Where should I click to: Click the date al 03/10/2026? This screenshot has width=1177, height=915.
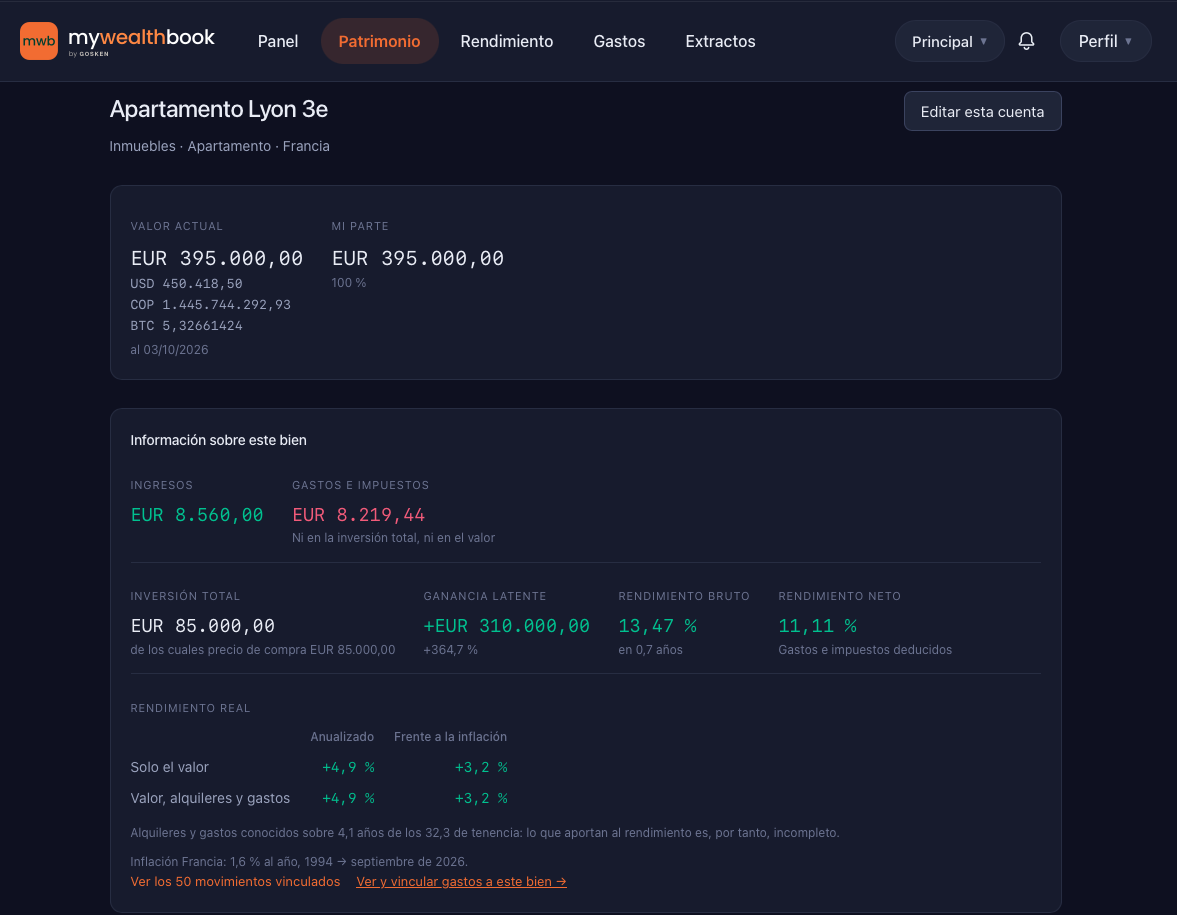(170, 350)
